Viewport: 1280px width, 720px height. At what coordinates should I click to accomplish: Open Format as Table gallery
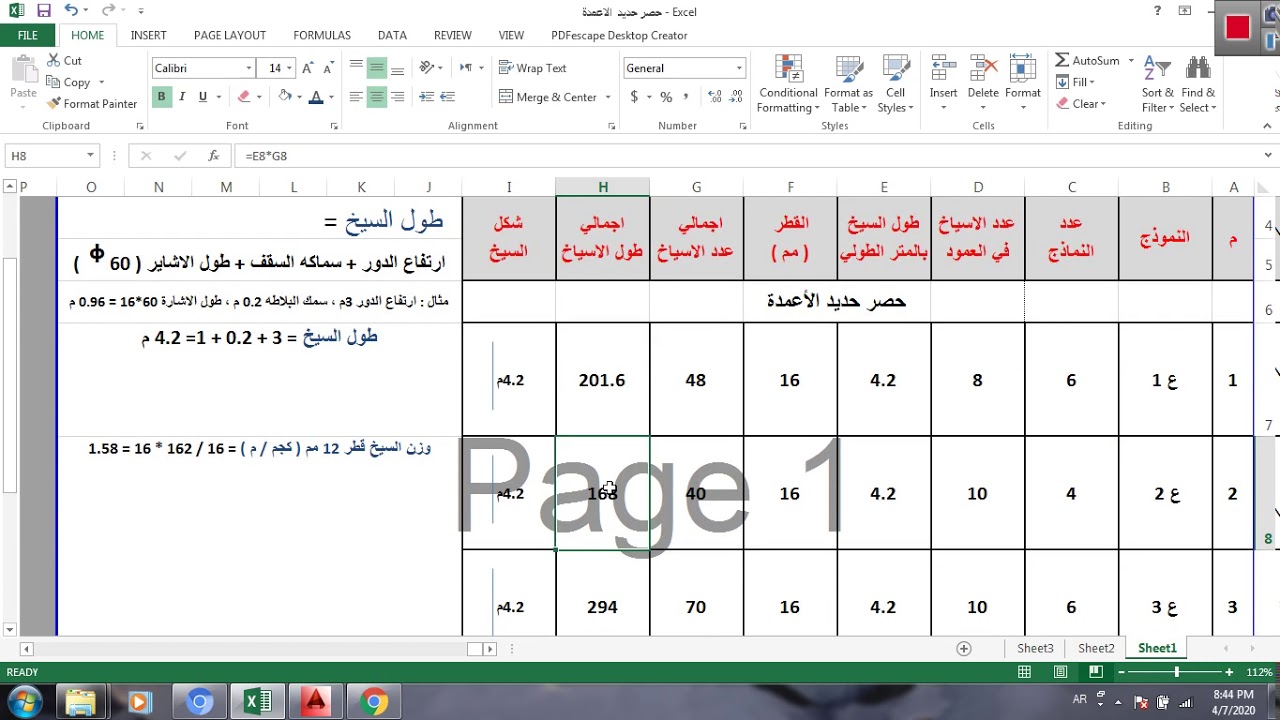(848, 84)
